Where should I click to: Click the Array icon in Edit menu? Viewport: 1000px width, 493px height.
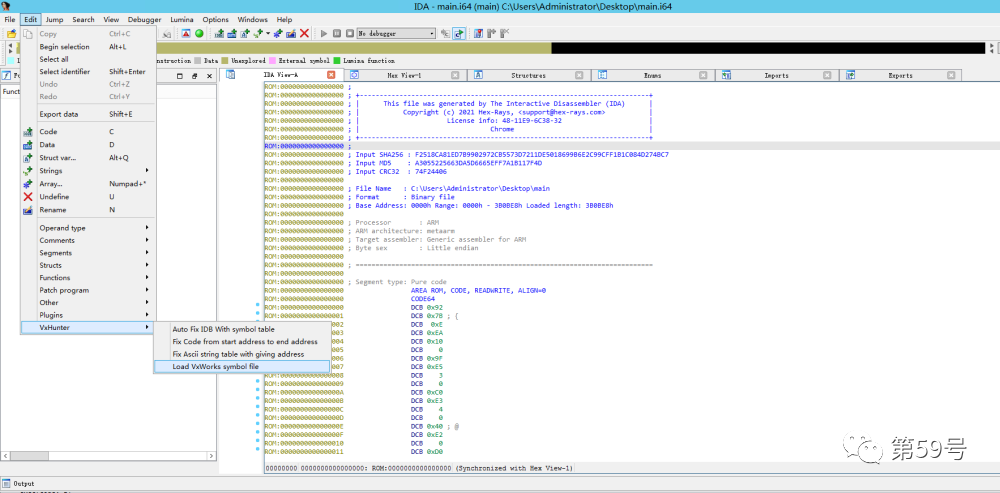coord(27,184)
